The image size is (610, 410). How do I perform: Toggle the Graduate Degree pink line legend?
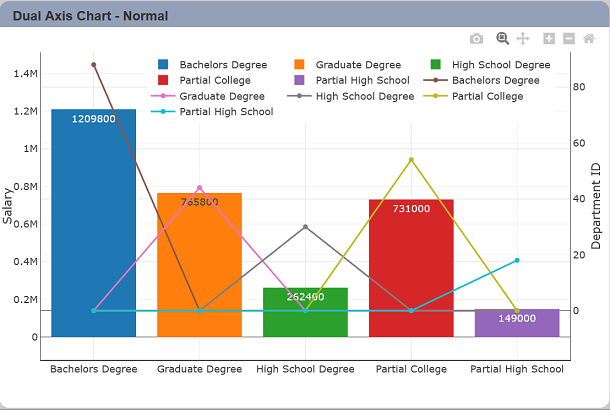[x=208, y=96]
